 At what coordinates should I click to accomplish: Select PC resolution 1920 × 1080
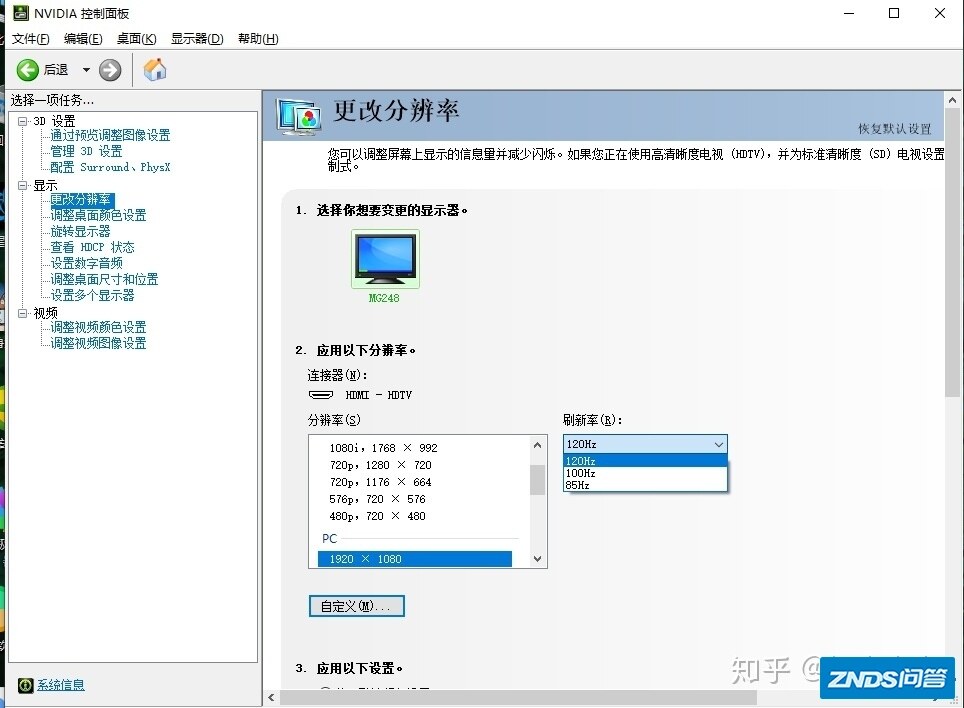414,559
